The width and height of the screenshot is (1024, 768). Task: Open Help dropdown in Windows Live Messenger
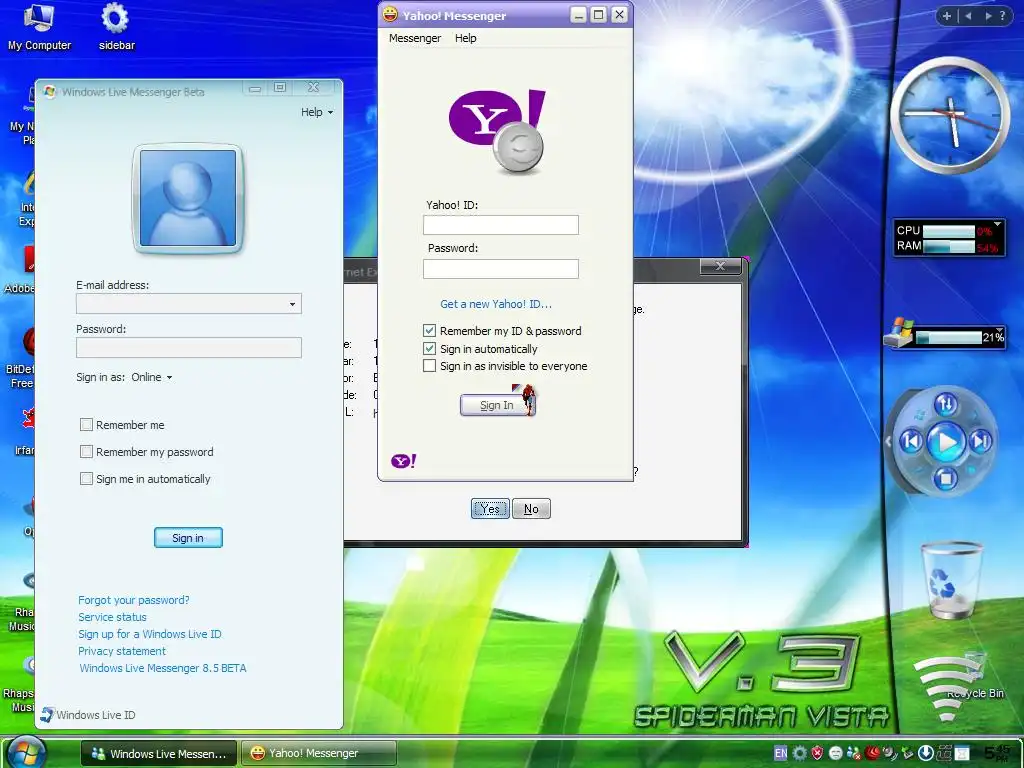(317, 112)
